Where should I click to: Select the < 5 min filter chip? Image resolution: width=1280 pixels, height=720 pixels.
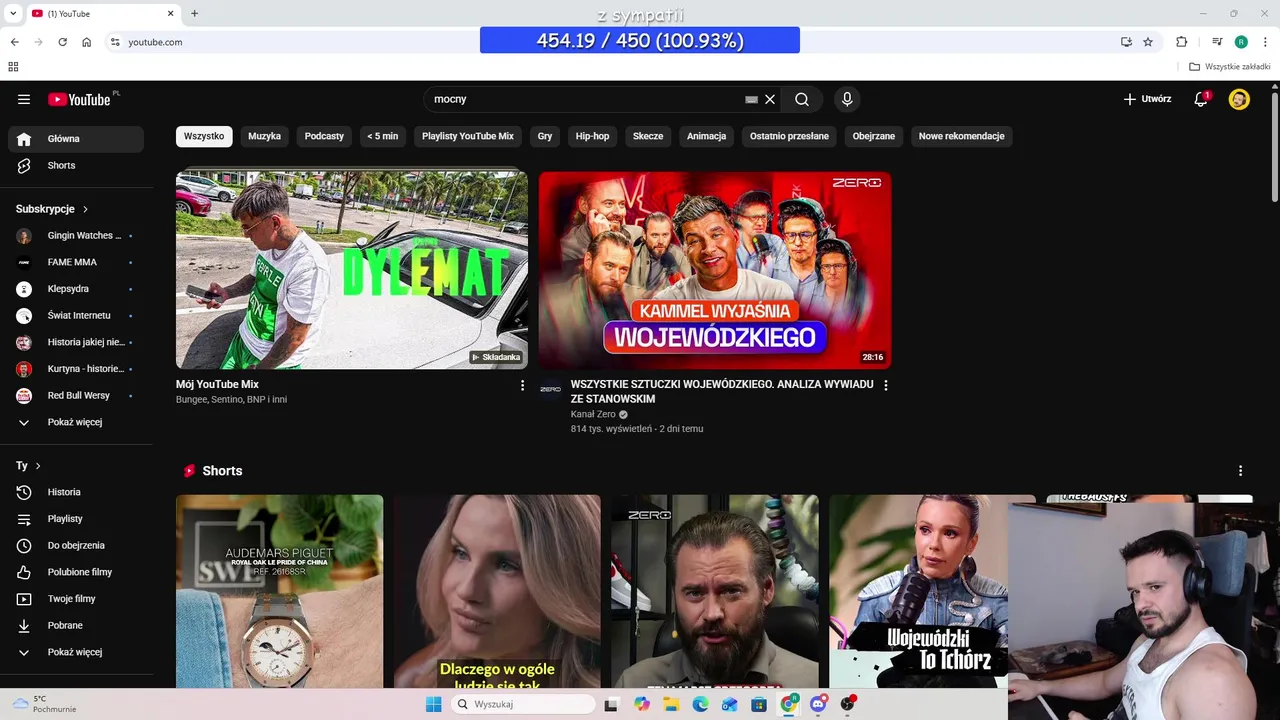click(382, 136)
